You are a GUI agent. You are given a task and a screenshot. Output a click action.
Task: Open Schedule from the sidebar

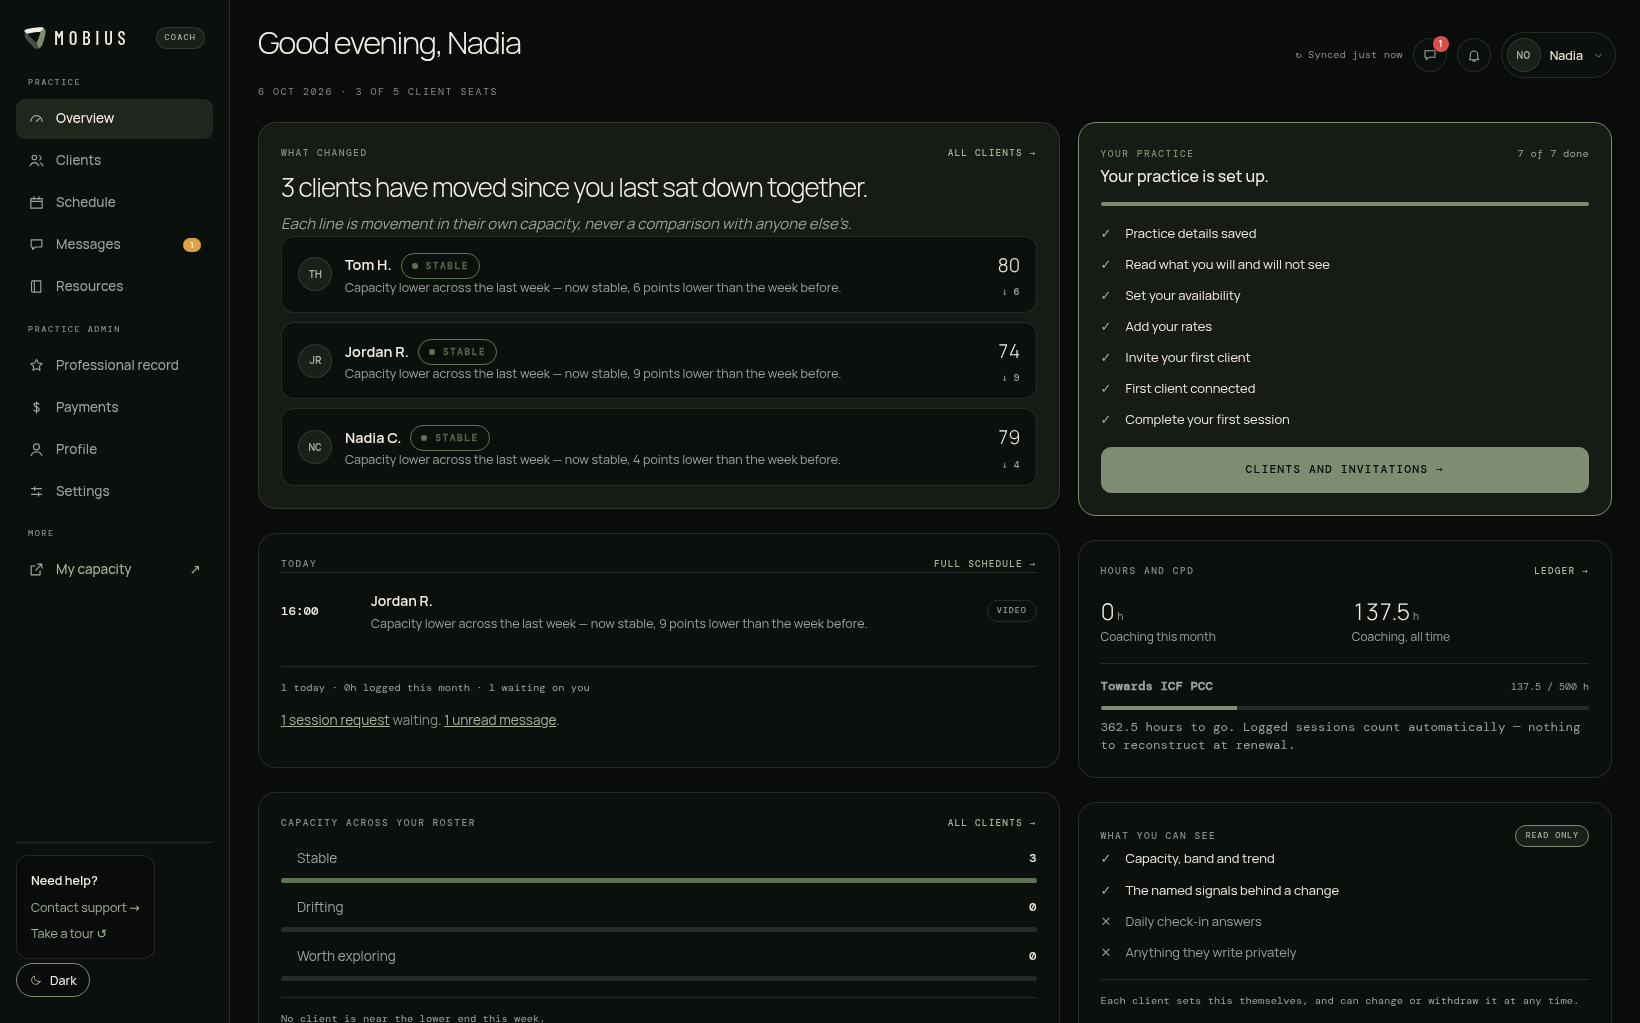click(114, 203)
